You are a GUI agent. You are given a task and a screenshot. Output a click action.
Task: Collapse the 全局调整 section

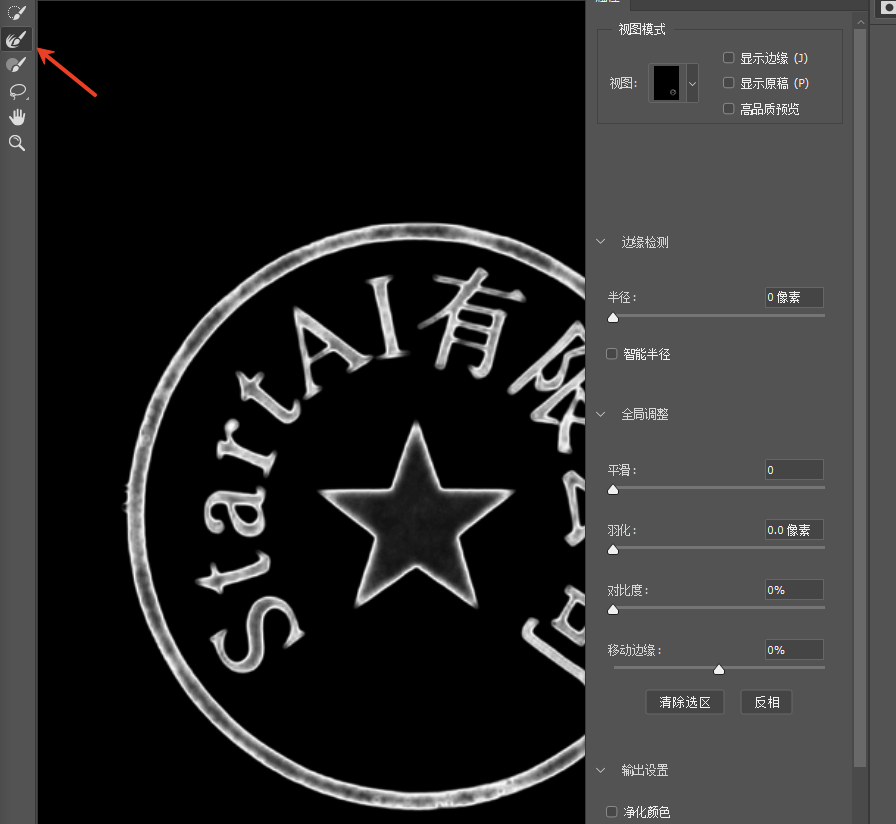601,414
